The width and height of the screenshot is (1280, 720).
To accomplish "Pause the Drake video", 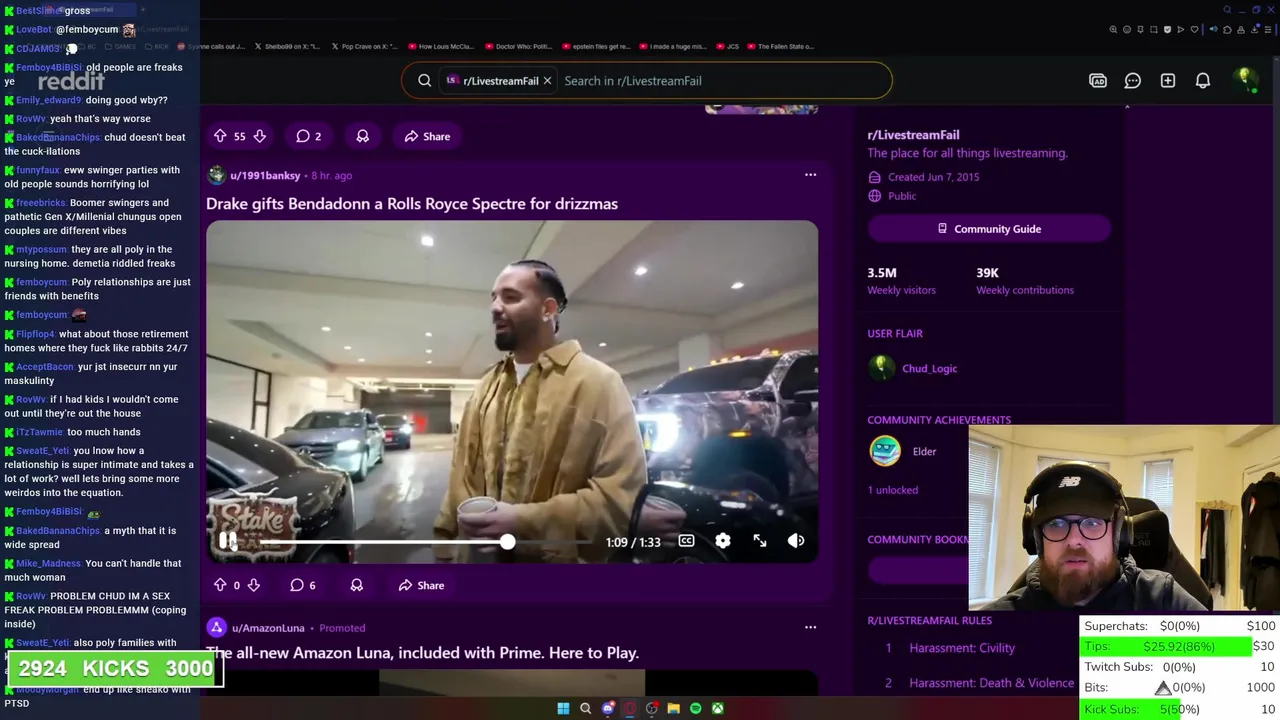I will 228,541.
